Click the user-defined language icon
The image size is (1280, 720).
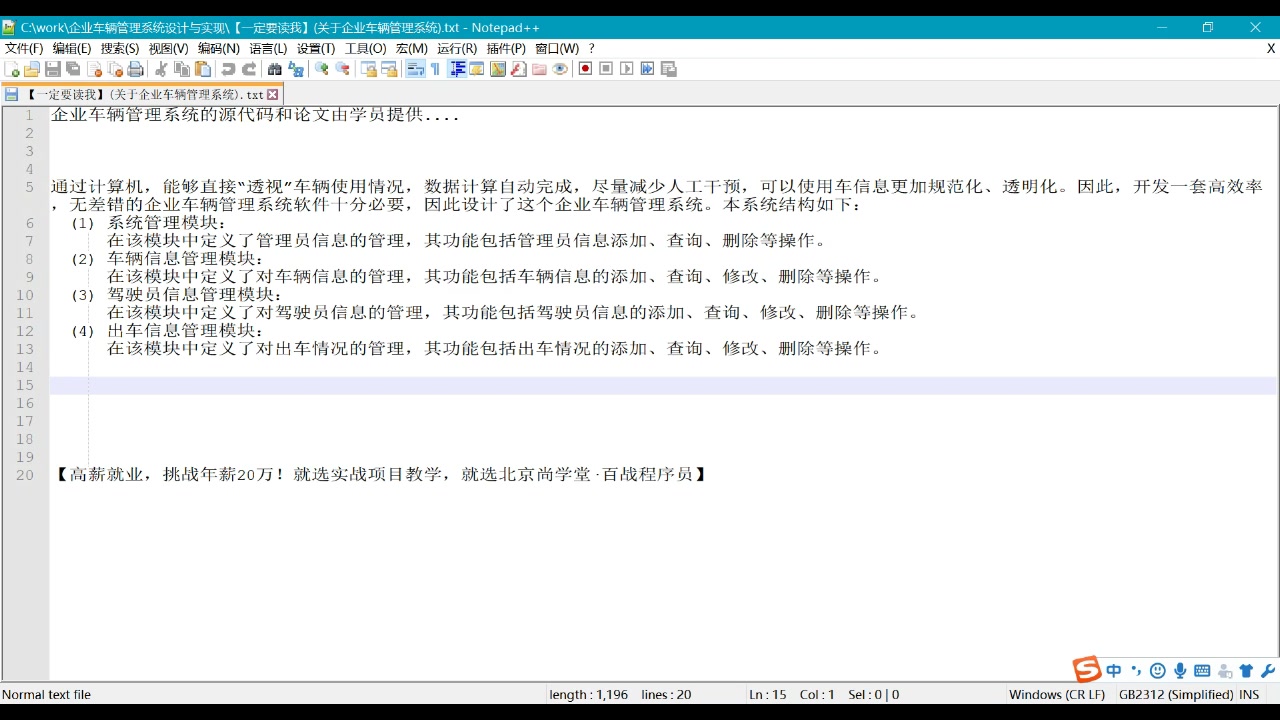(477, 69)
